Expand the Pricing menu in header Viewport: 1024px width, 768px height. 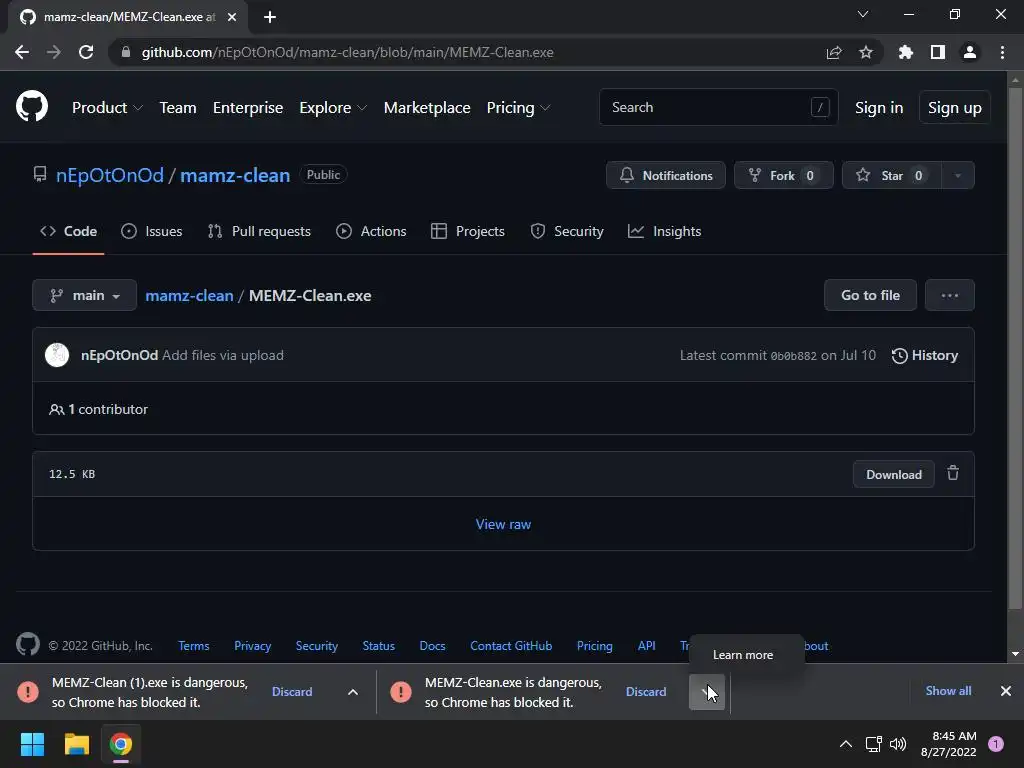point(519,108)
